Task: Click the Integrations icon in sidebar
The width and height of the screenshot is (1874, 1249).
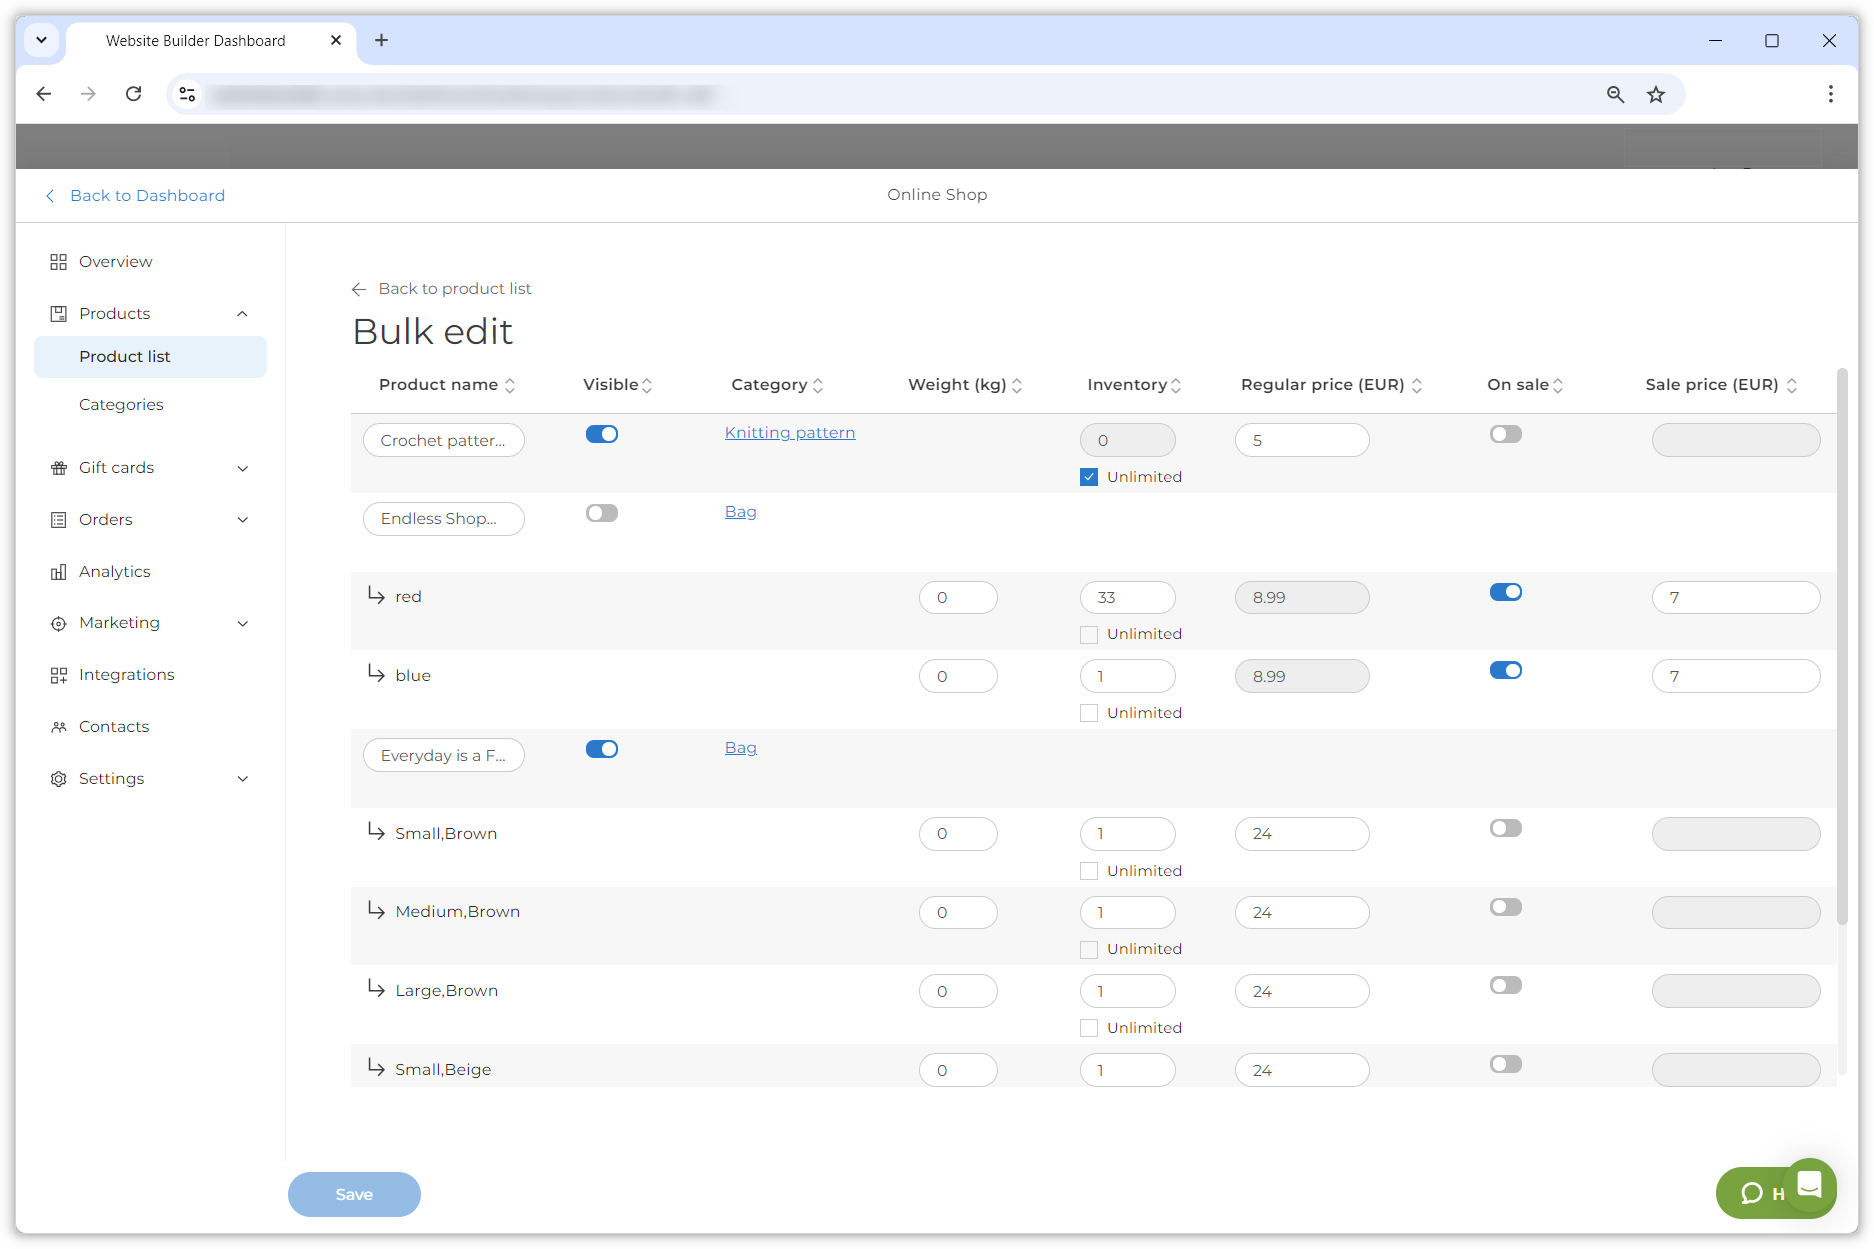Action: pyautogui.click(x=58, y=675)
